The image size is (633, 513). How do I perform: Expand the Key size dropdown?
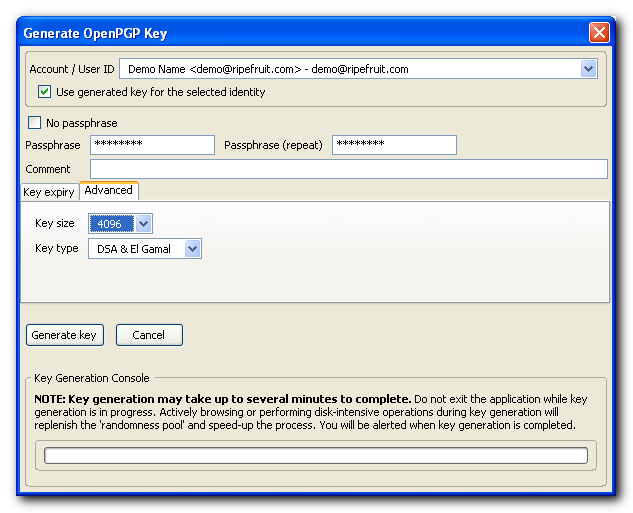click(143, 224)
